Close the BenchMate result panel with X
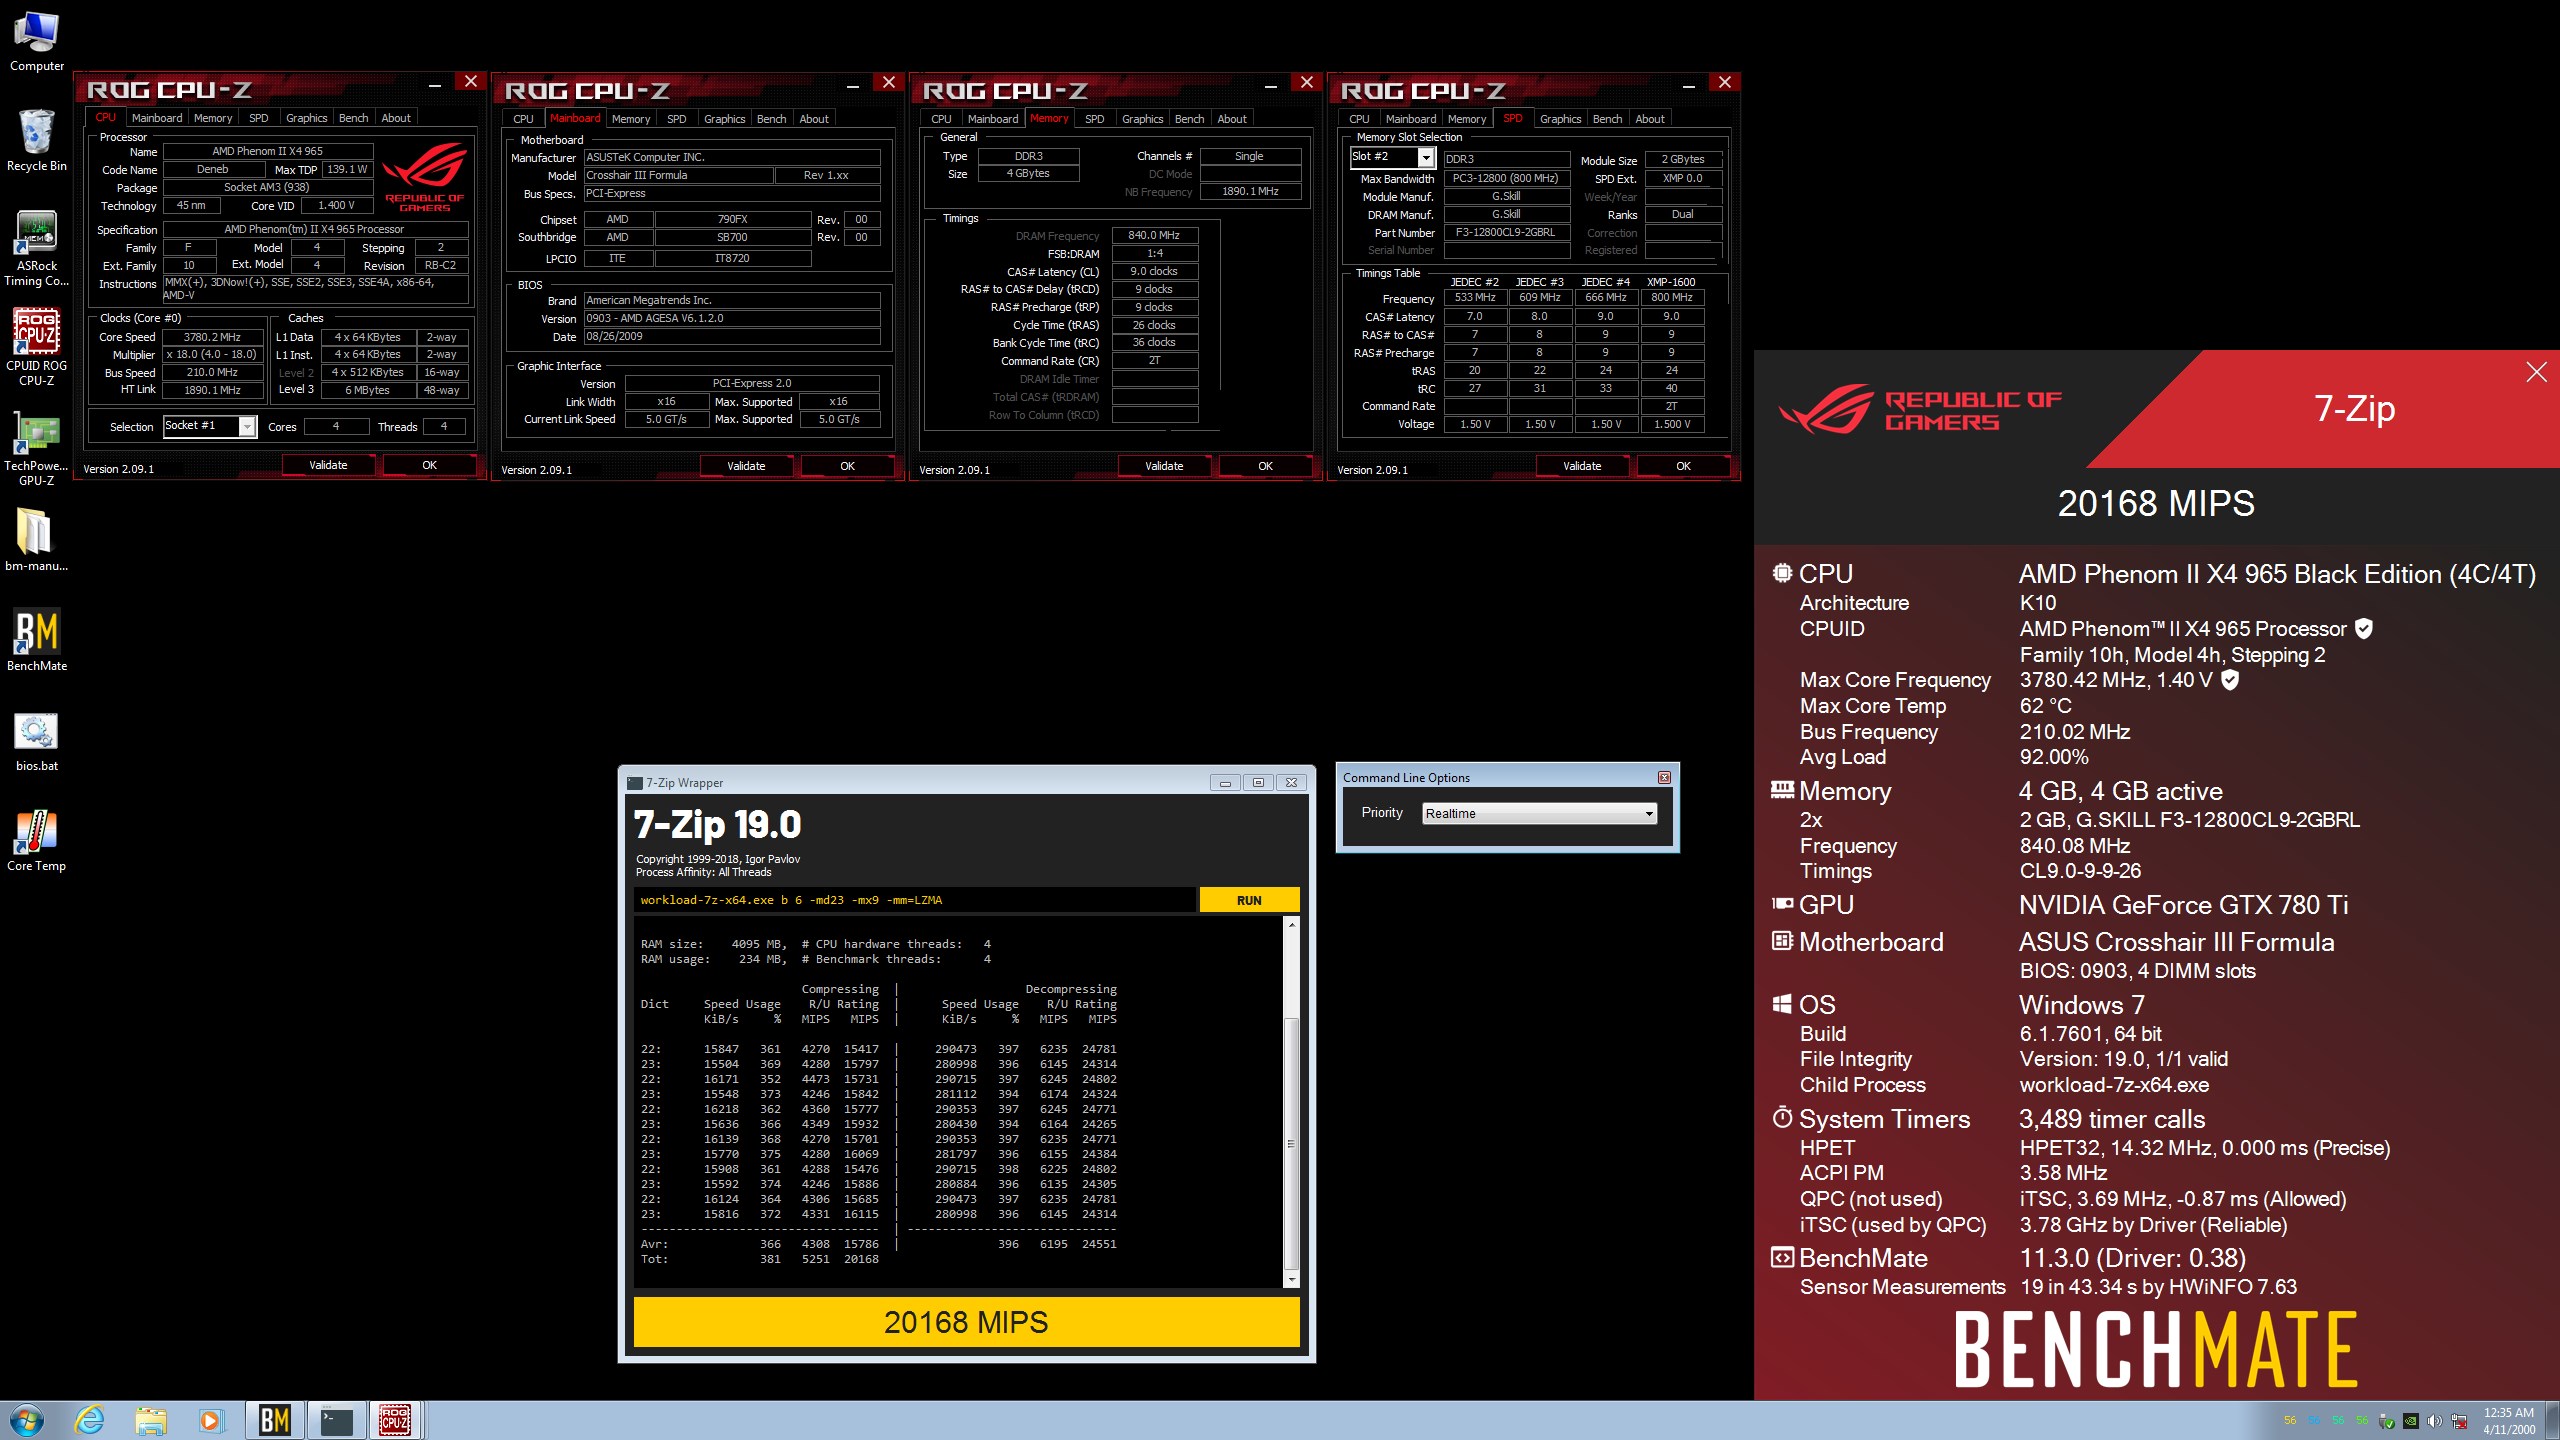Image resolution: width=2560 pixels, height=1440 pixels. [x=2537, y=372]
